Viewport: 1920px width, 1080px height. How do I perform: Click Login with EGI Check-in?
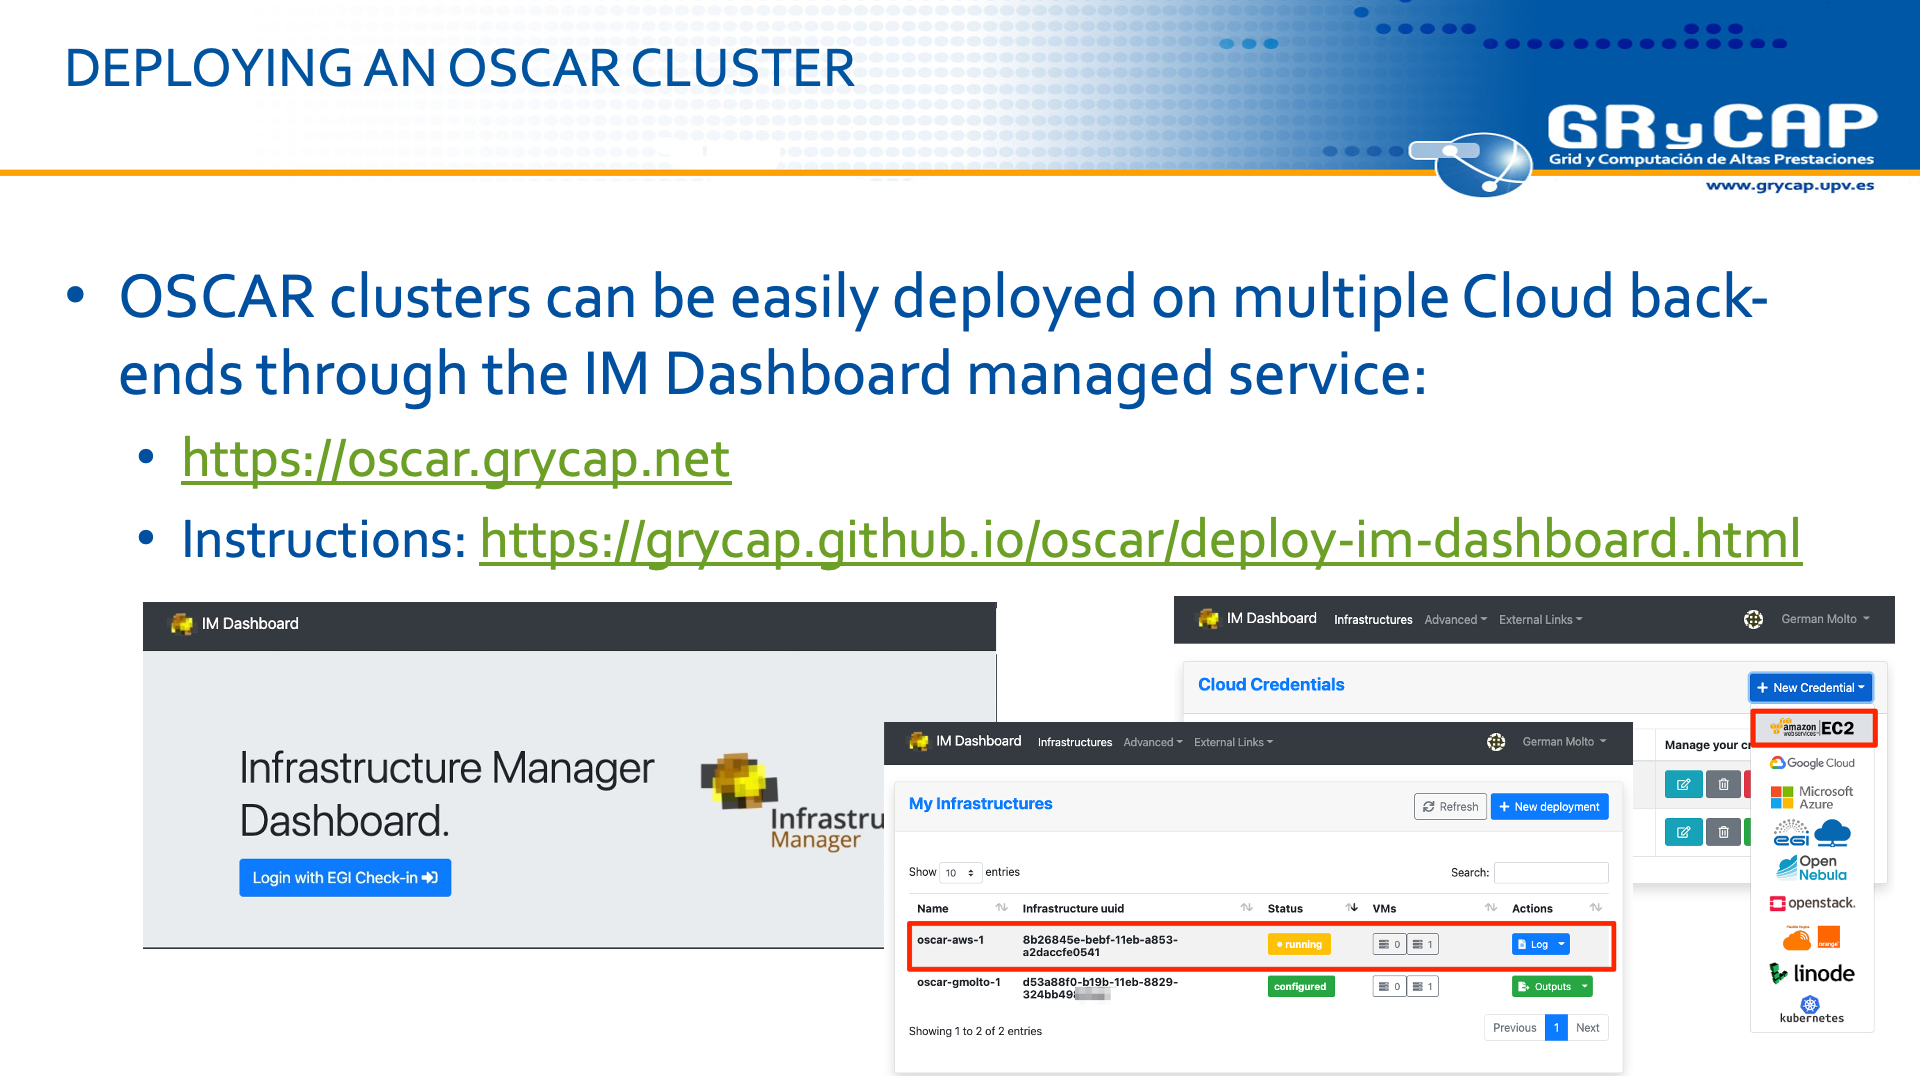pyautogui.click(x=345, y=878)
